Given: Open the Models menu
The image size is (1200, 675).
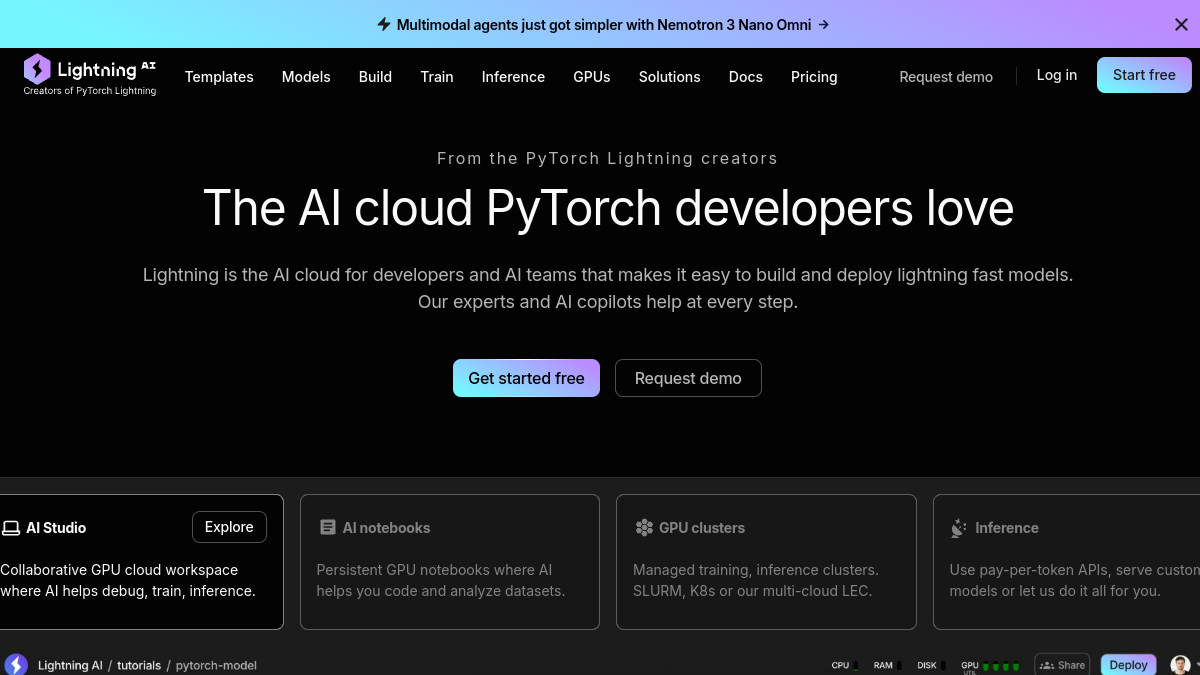Looking at the screenshot, I should tap(306, 77).
